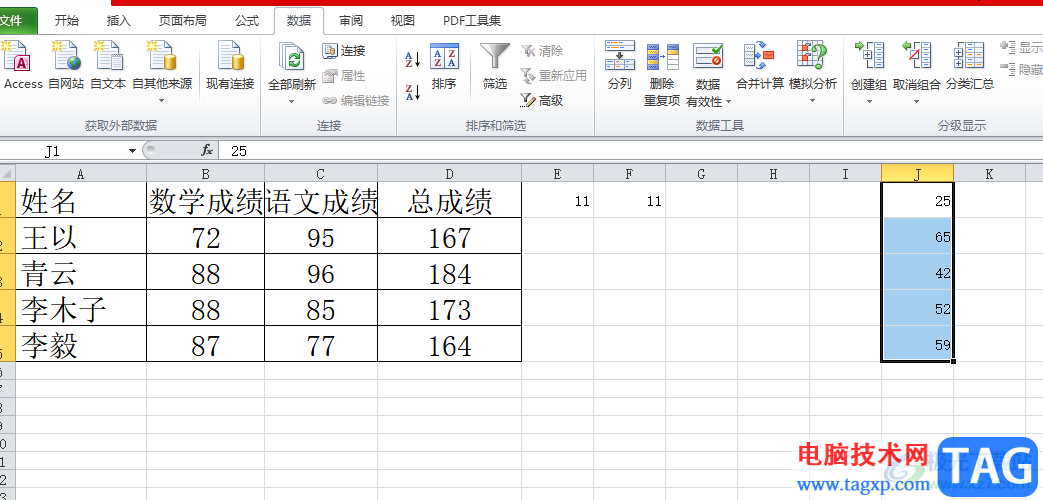The height and width of the screenshot is (500, 1043).
Task: Sort ascending with the A-Z icon
Action: [413, 60]
